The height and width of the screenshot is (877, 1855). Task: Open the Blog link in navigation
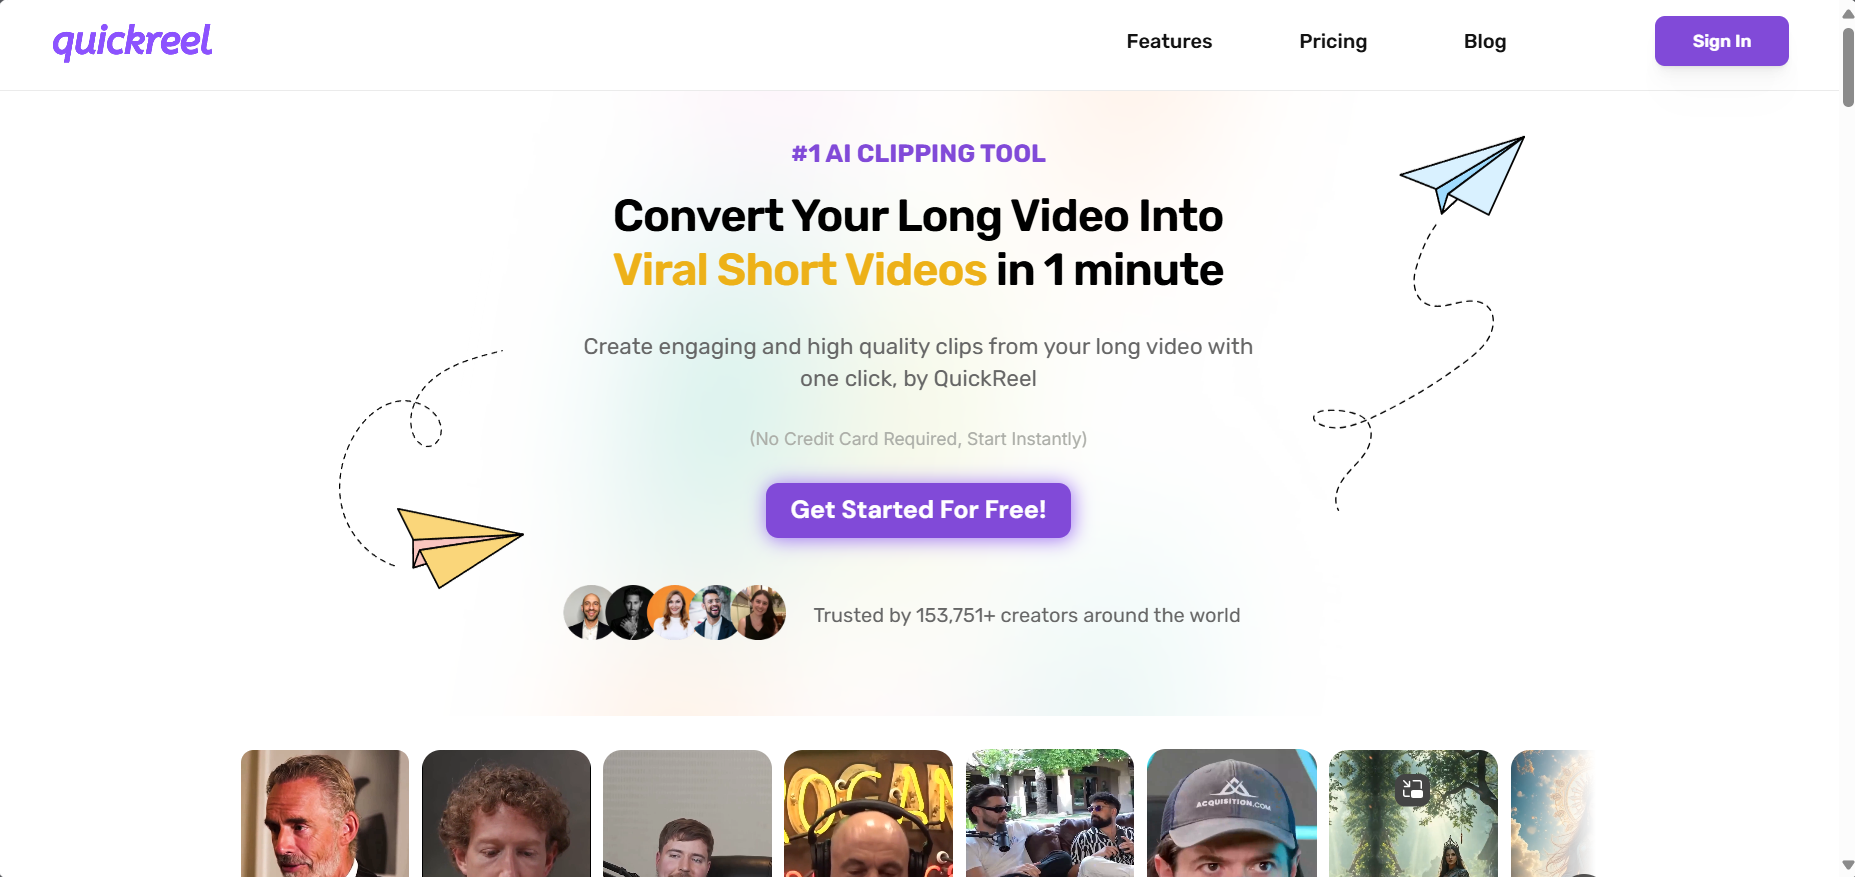pyautogui.click(x=1485, y=41)
